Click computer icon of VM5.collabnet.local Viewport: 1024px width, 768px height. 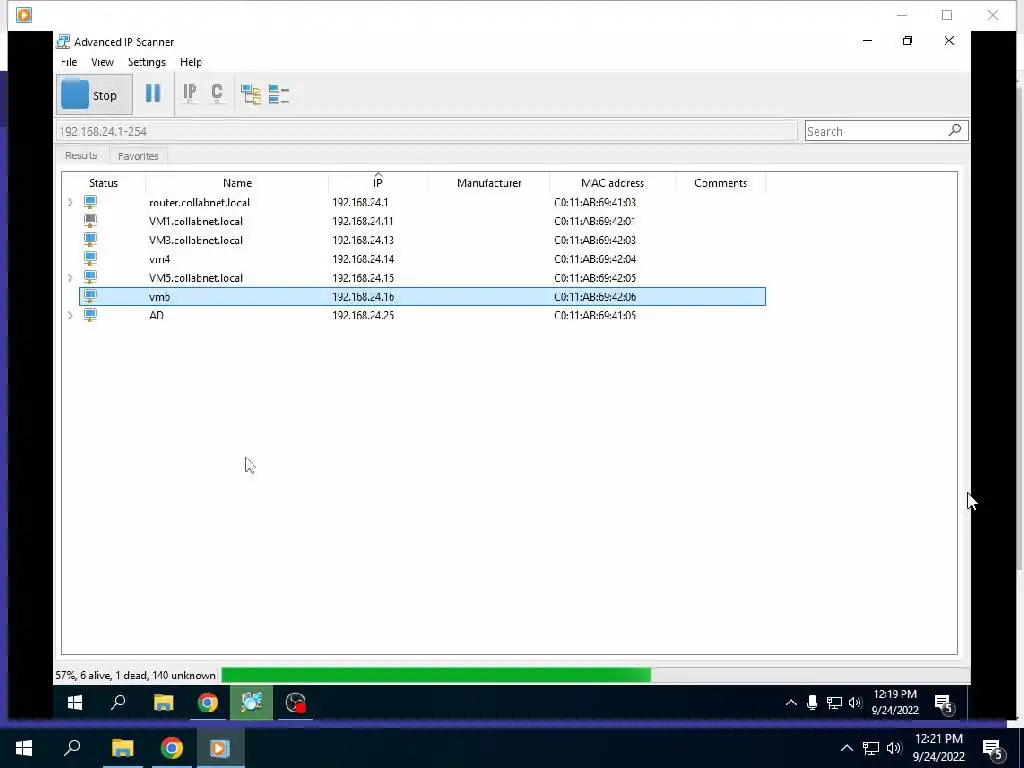click(90, 278)
